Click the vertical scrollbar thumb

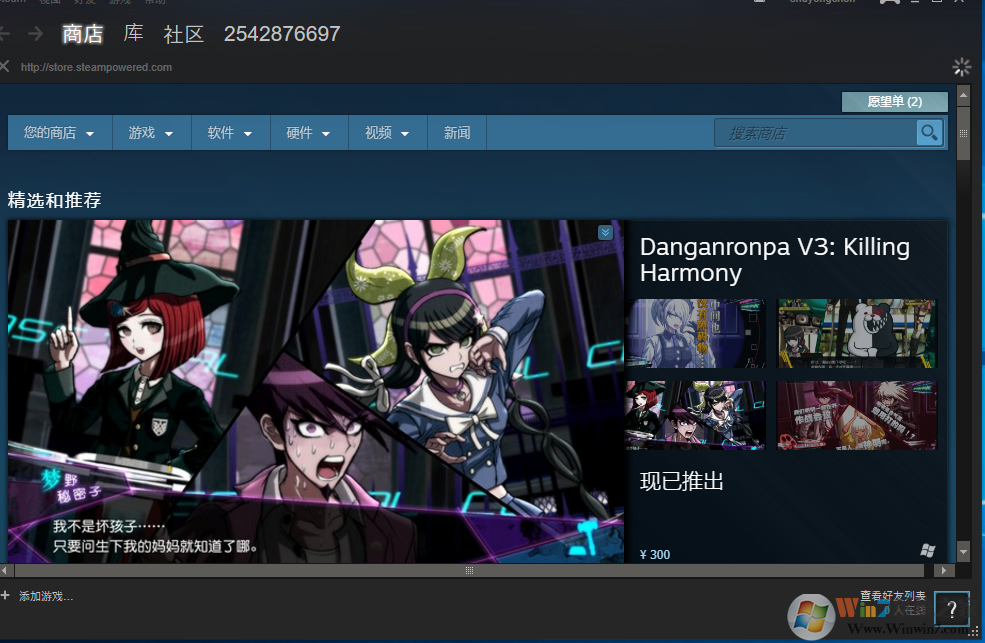coord(963,133)
